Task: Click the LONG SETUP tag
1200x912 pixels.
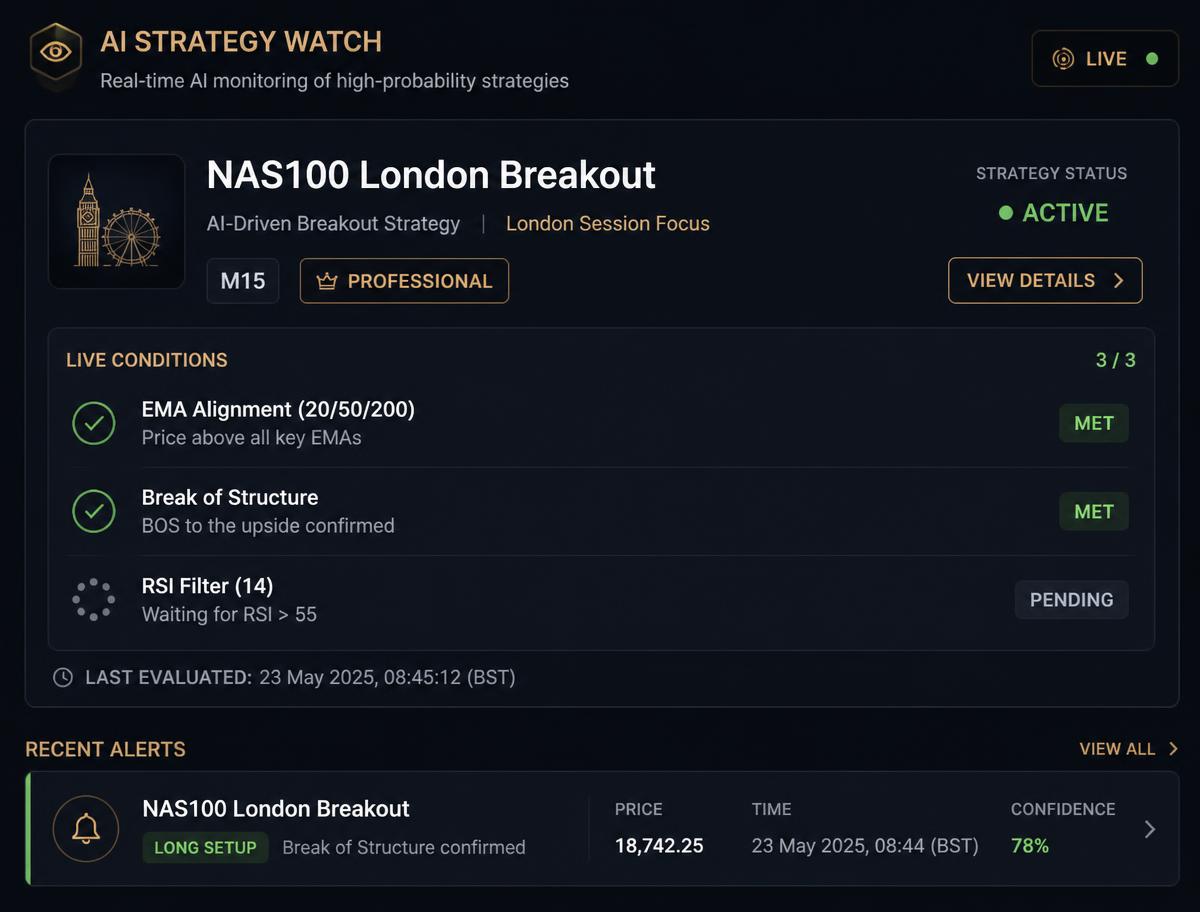Action: 205,847
